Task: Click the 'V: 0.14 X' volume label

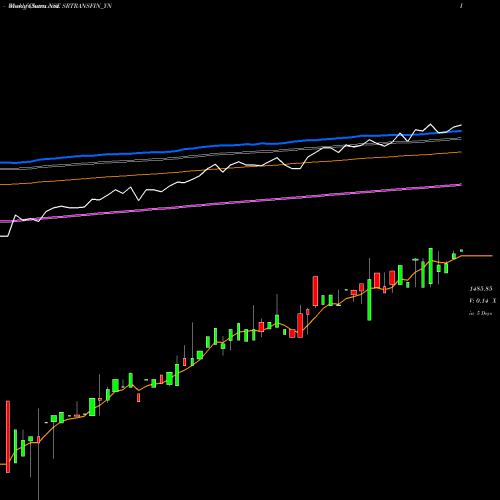Action: tap(482, 301)
